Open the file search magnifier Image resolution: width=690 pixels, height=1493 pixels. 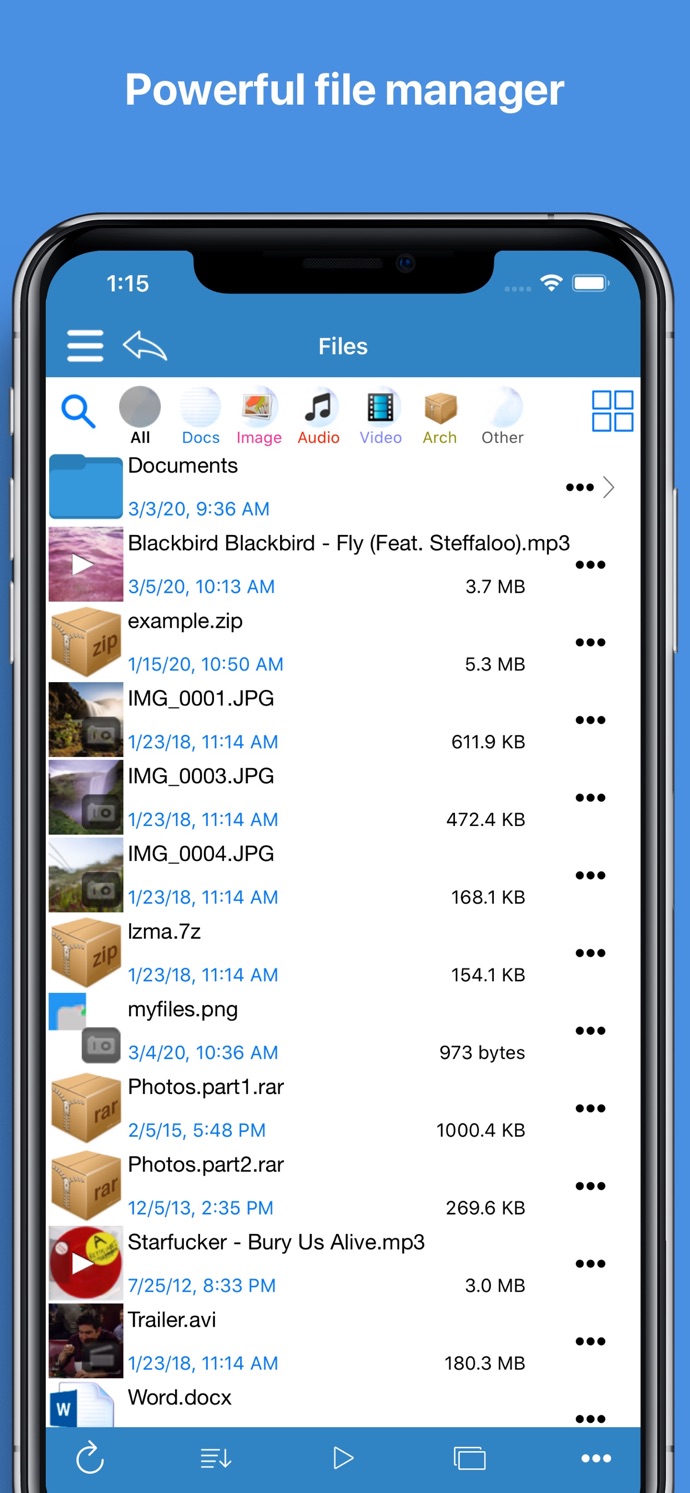click(78, 411)
